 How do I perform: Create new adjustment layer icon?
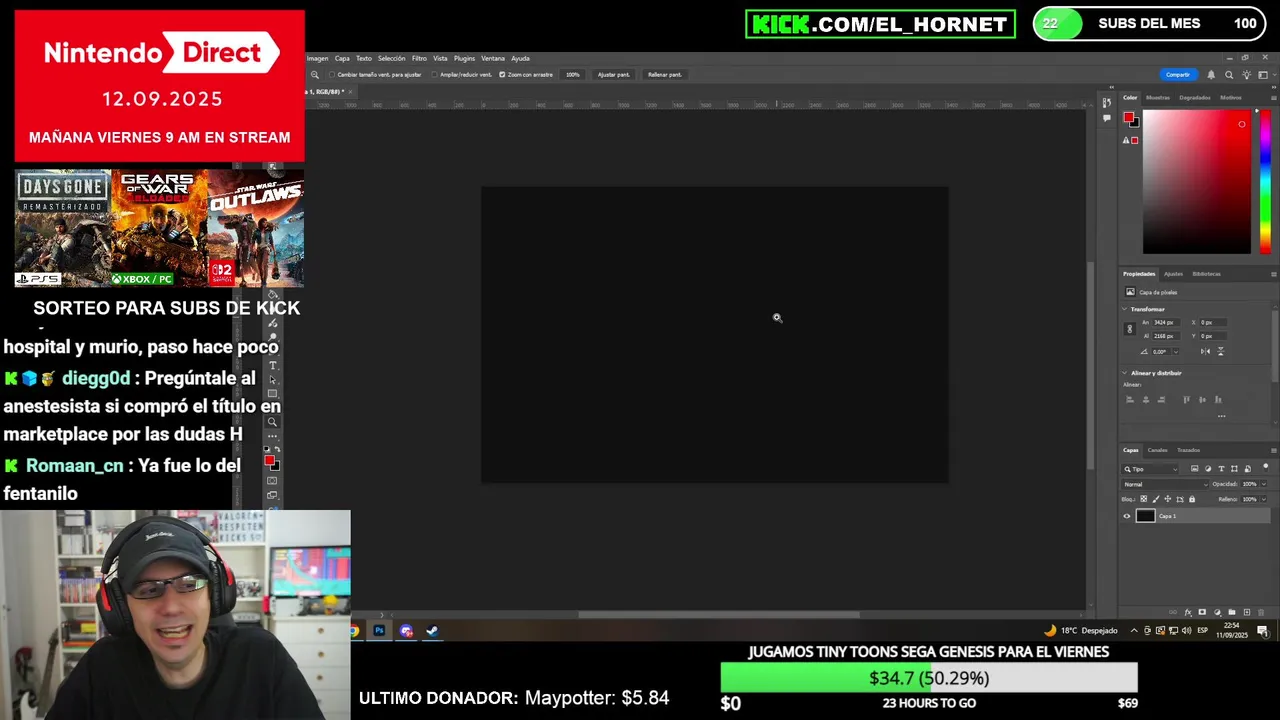(1217, 612)
